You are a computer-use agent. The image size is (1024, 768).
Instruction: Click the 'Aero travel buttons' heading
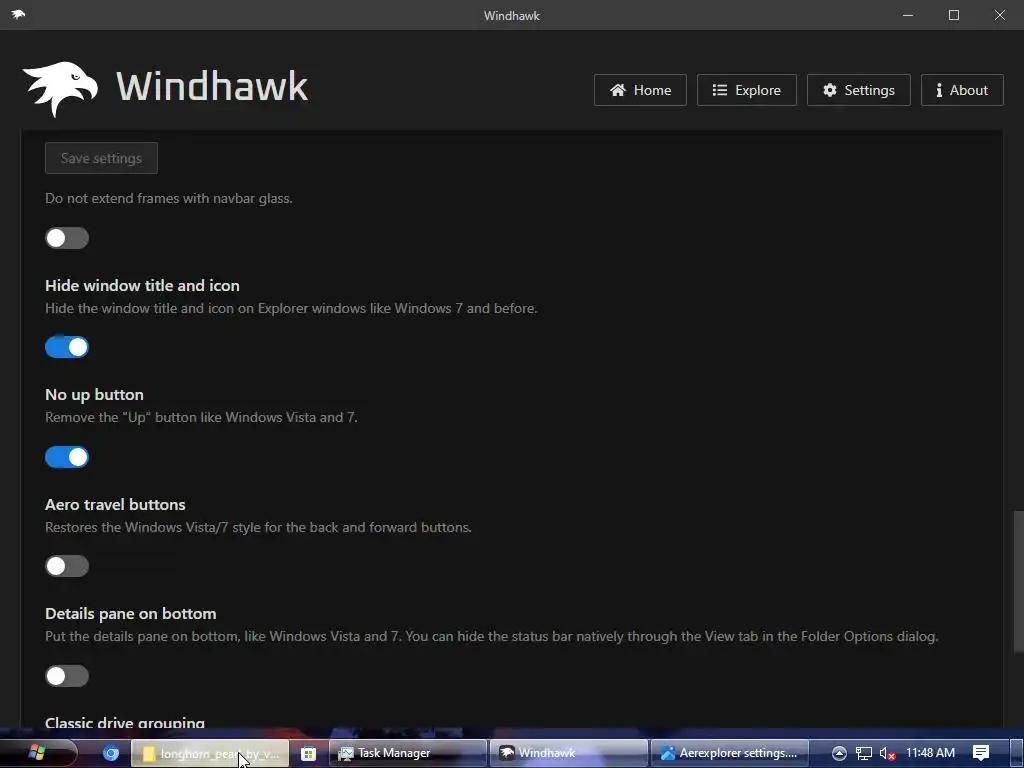pyautogui.click(x=115, y=504)
